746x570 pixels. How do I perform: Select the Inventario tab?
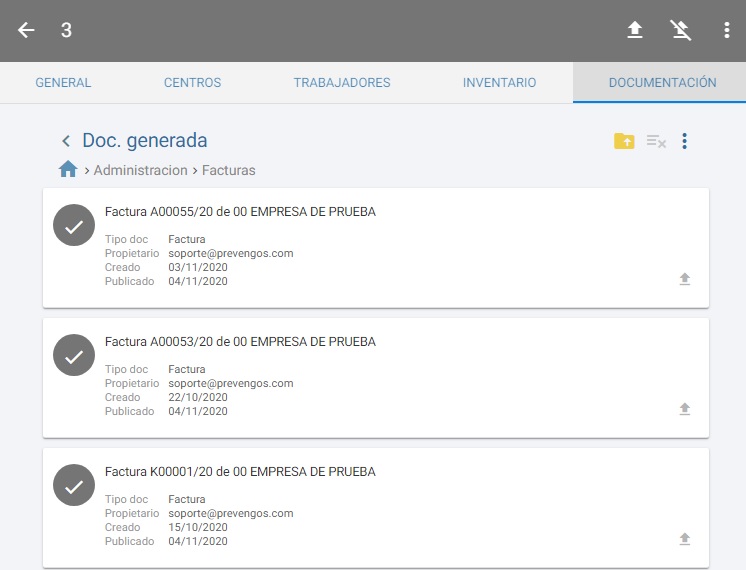coord(499,83)
